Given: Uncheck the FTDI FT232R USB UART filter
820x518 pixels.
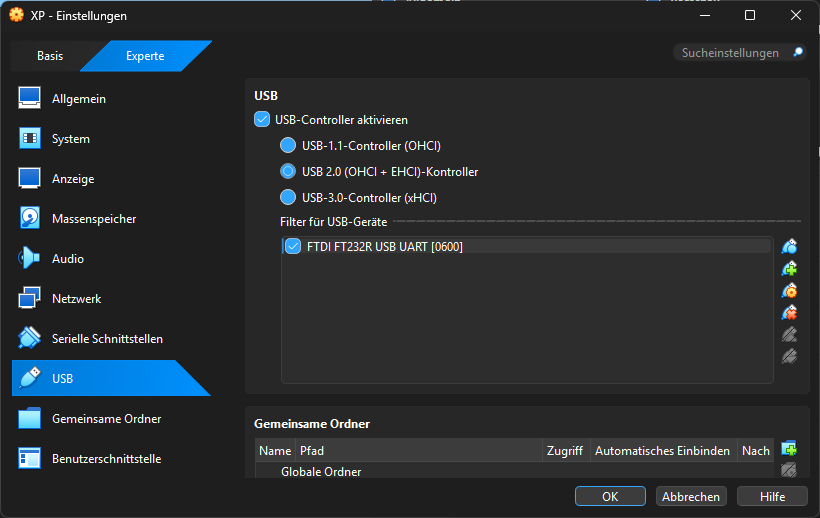Looking at the screenshot, I should (293, 247).
